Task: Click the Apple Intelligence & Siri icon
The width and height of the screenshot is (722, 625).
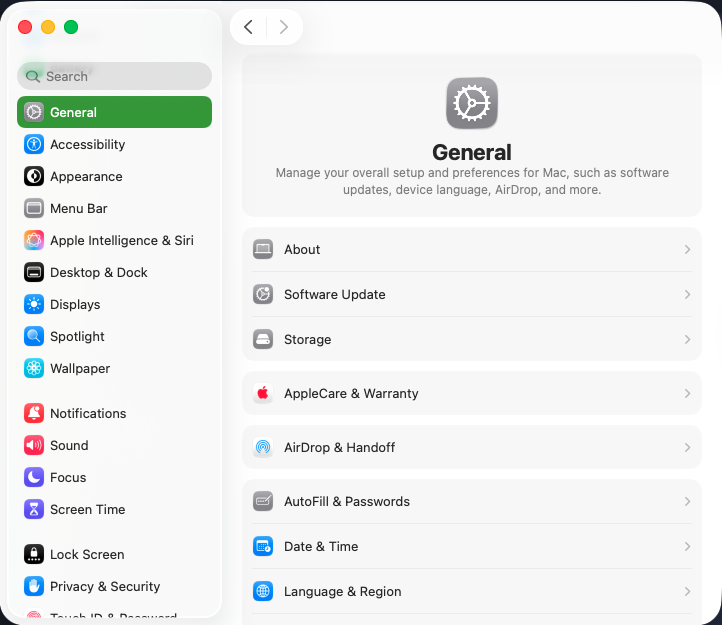Action: 34,240
